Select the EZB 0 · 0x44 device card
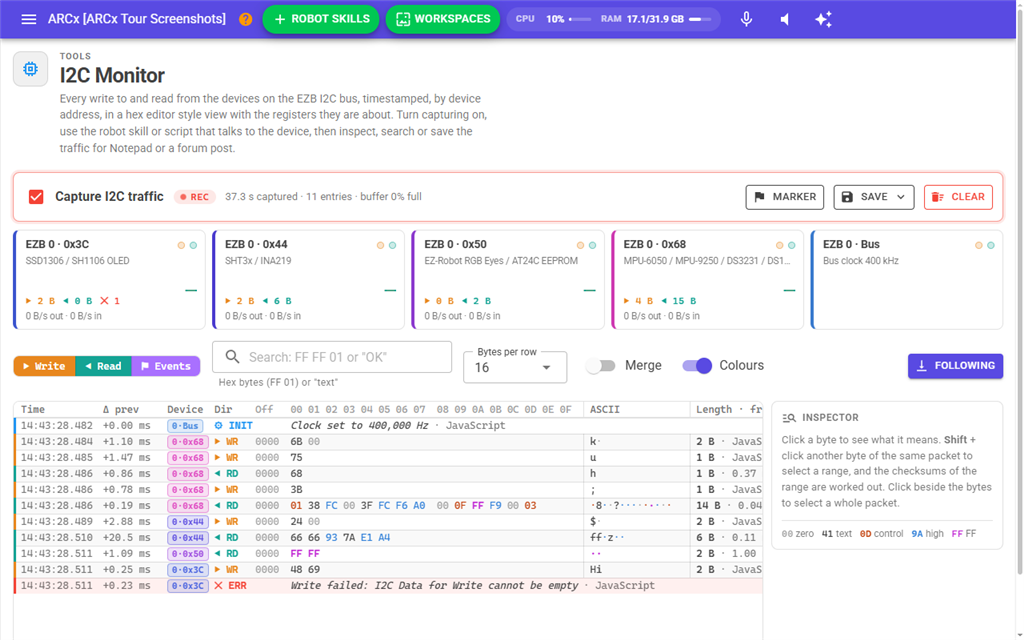 [308, 280]
